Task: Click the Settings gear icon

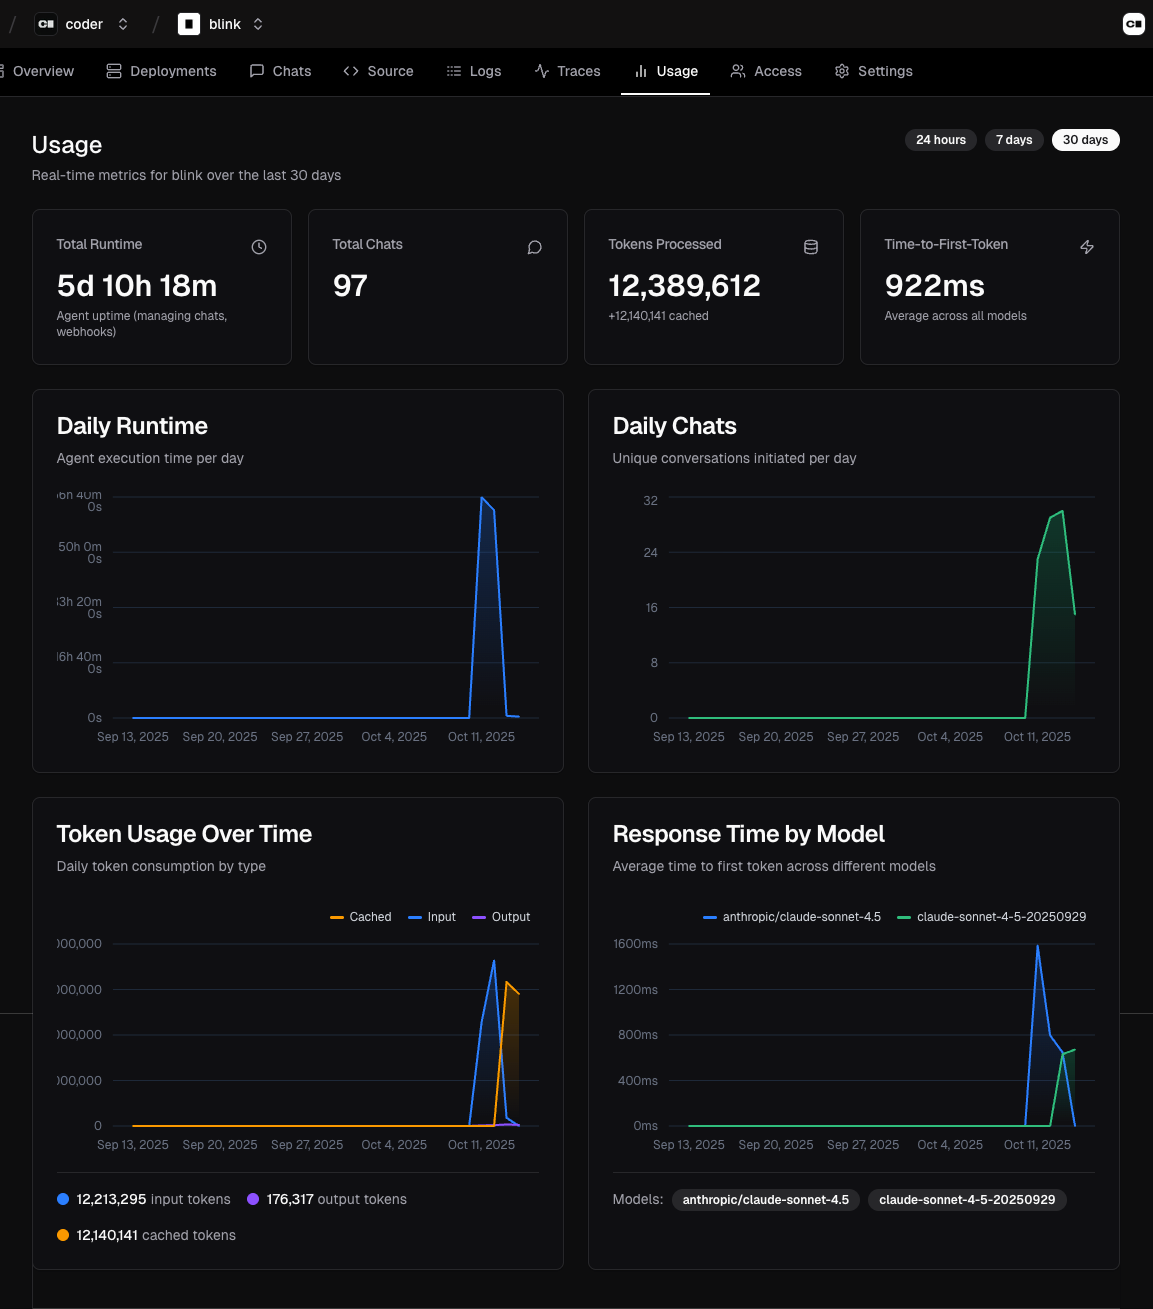Action: pos(842,71)
